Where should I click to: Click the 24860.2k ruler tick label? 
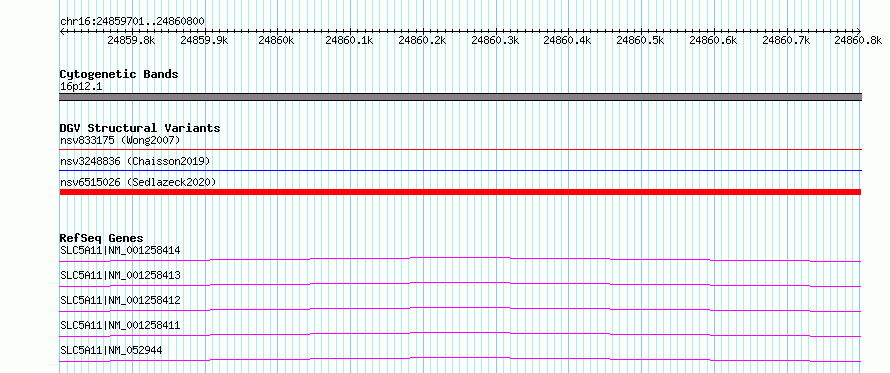pyautogui.click(x=422, y=40)
